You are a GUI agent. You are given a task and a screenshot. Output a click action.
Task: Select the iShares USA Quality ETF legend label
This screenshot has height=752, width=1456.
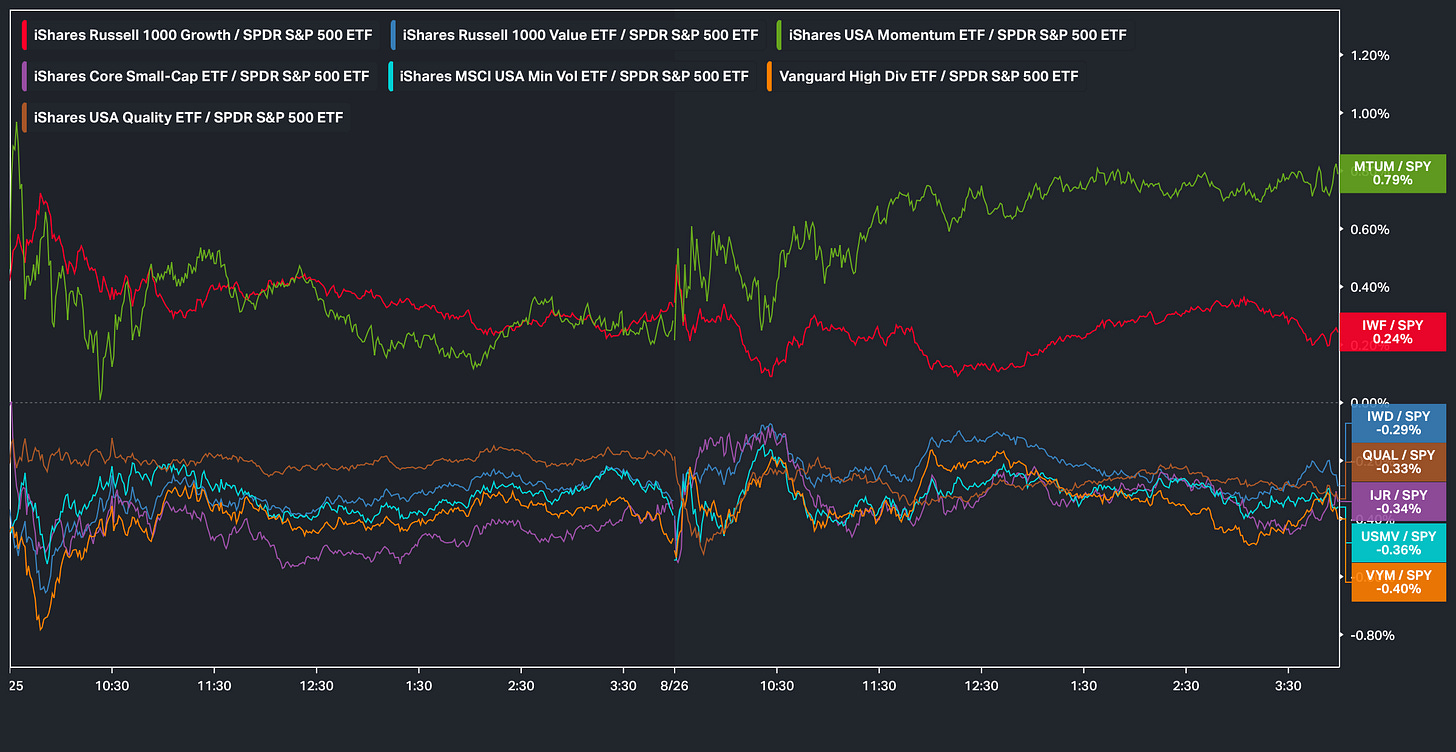pos(188,118)
